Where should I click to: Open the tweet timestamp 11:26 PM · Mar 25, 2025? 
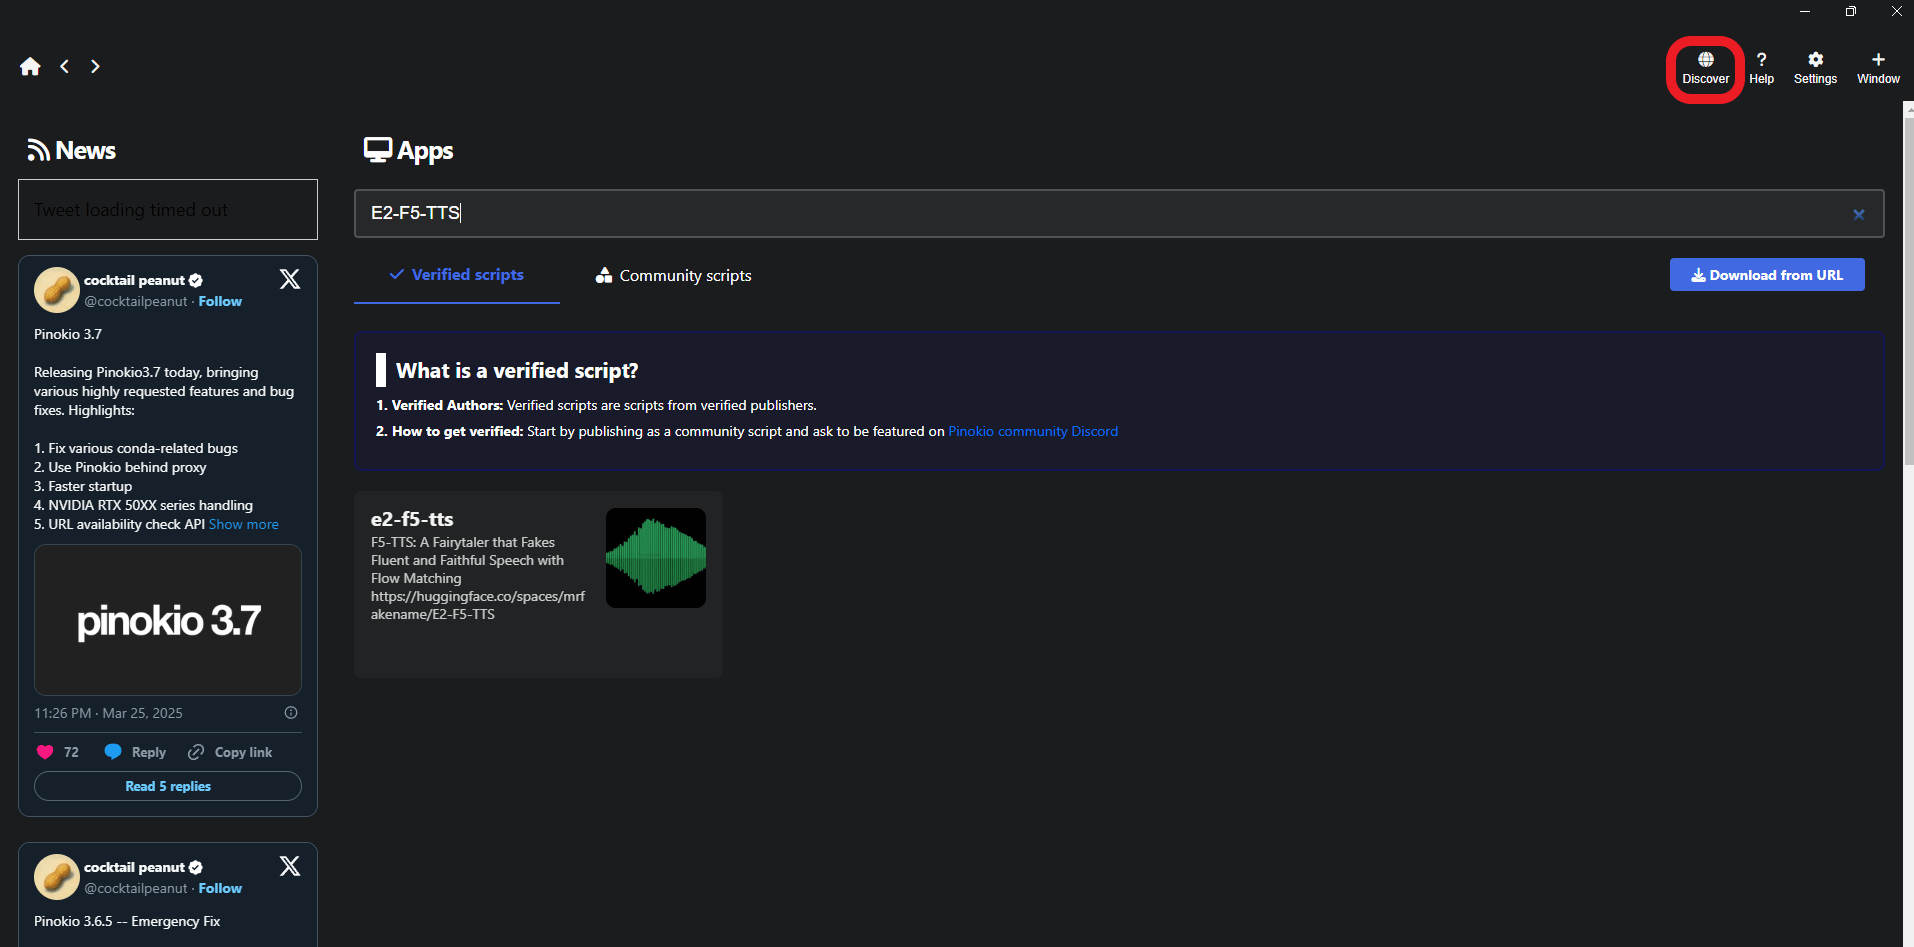tap(108, 713)
